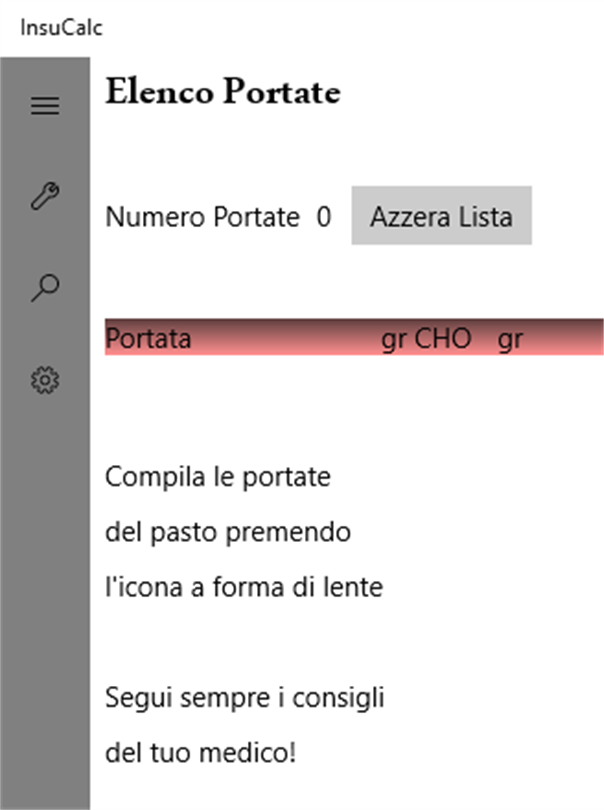The height and width of the screenshot is (810, 604).
Task: Click the course count value 0
Action: click(324, 217)
